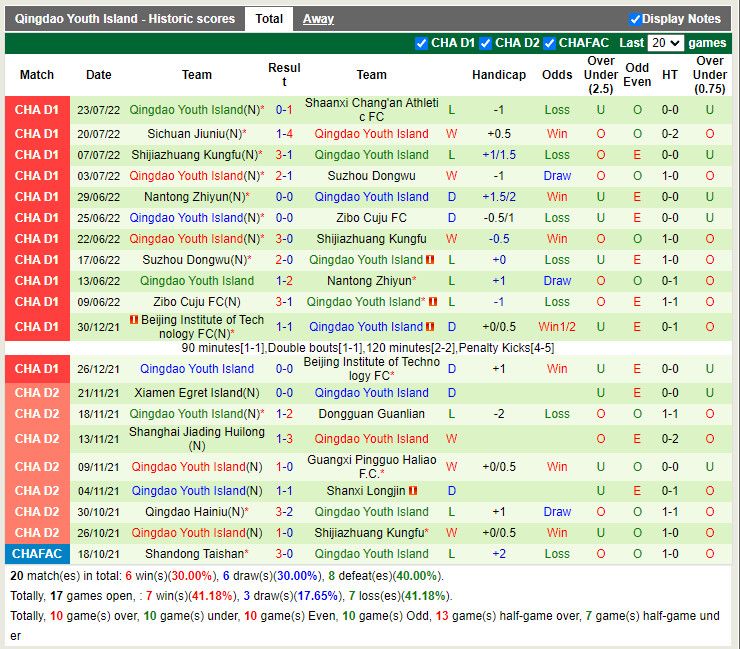The image size is (740, 649).
Task: Click the 3-2 score of Qingdao Hainiu match
Action: click(x=284, y=512)
